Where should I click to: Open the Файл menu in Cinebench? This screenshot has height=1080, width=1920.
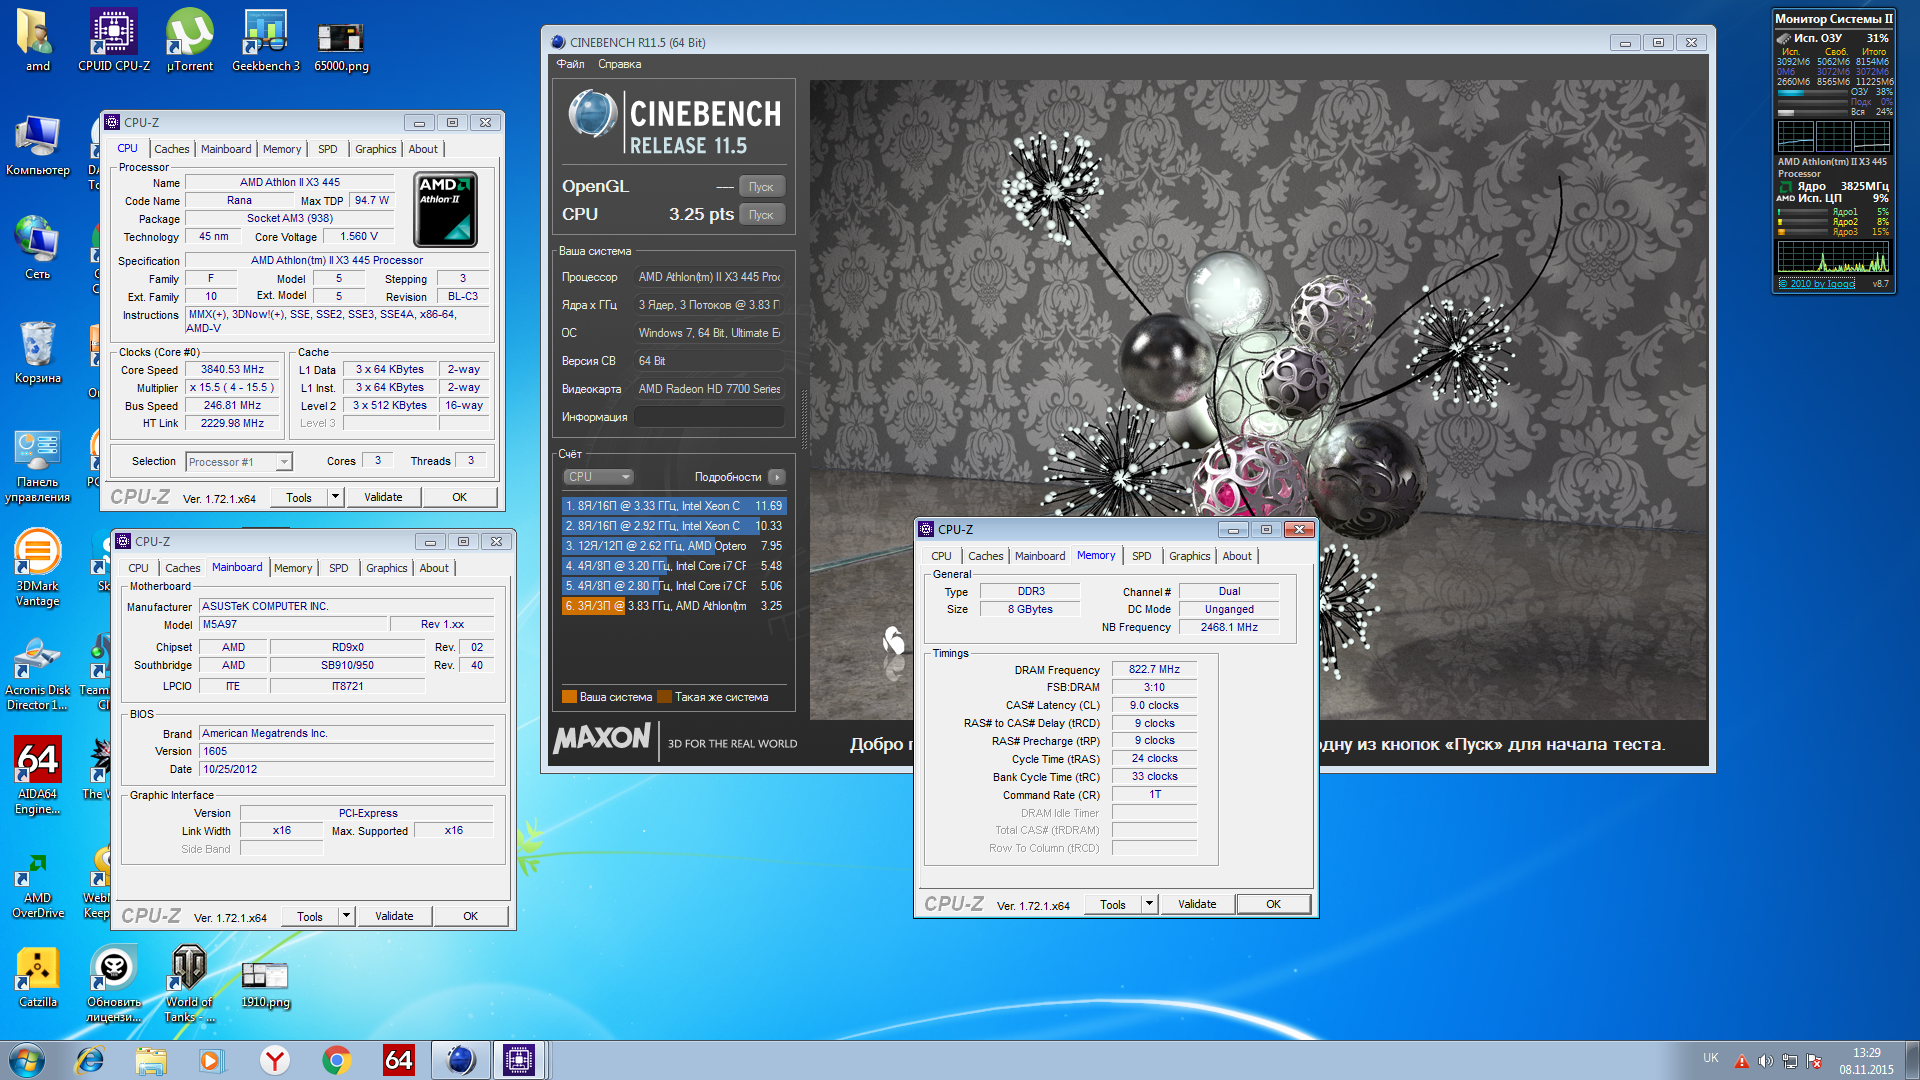[570, 64]
